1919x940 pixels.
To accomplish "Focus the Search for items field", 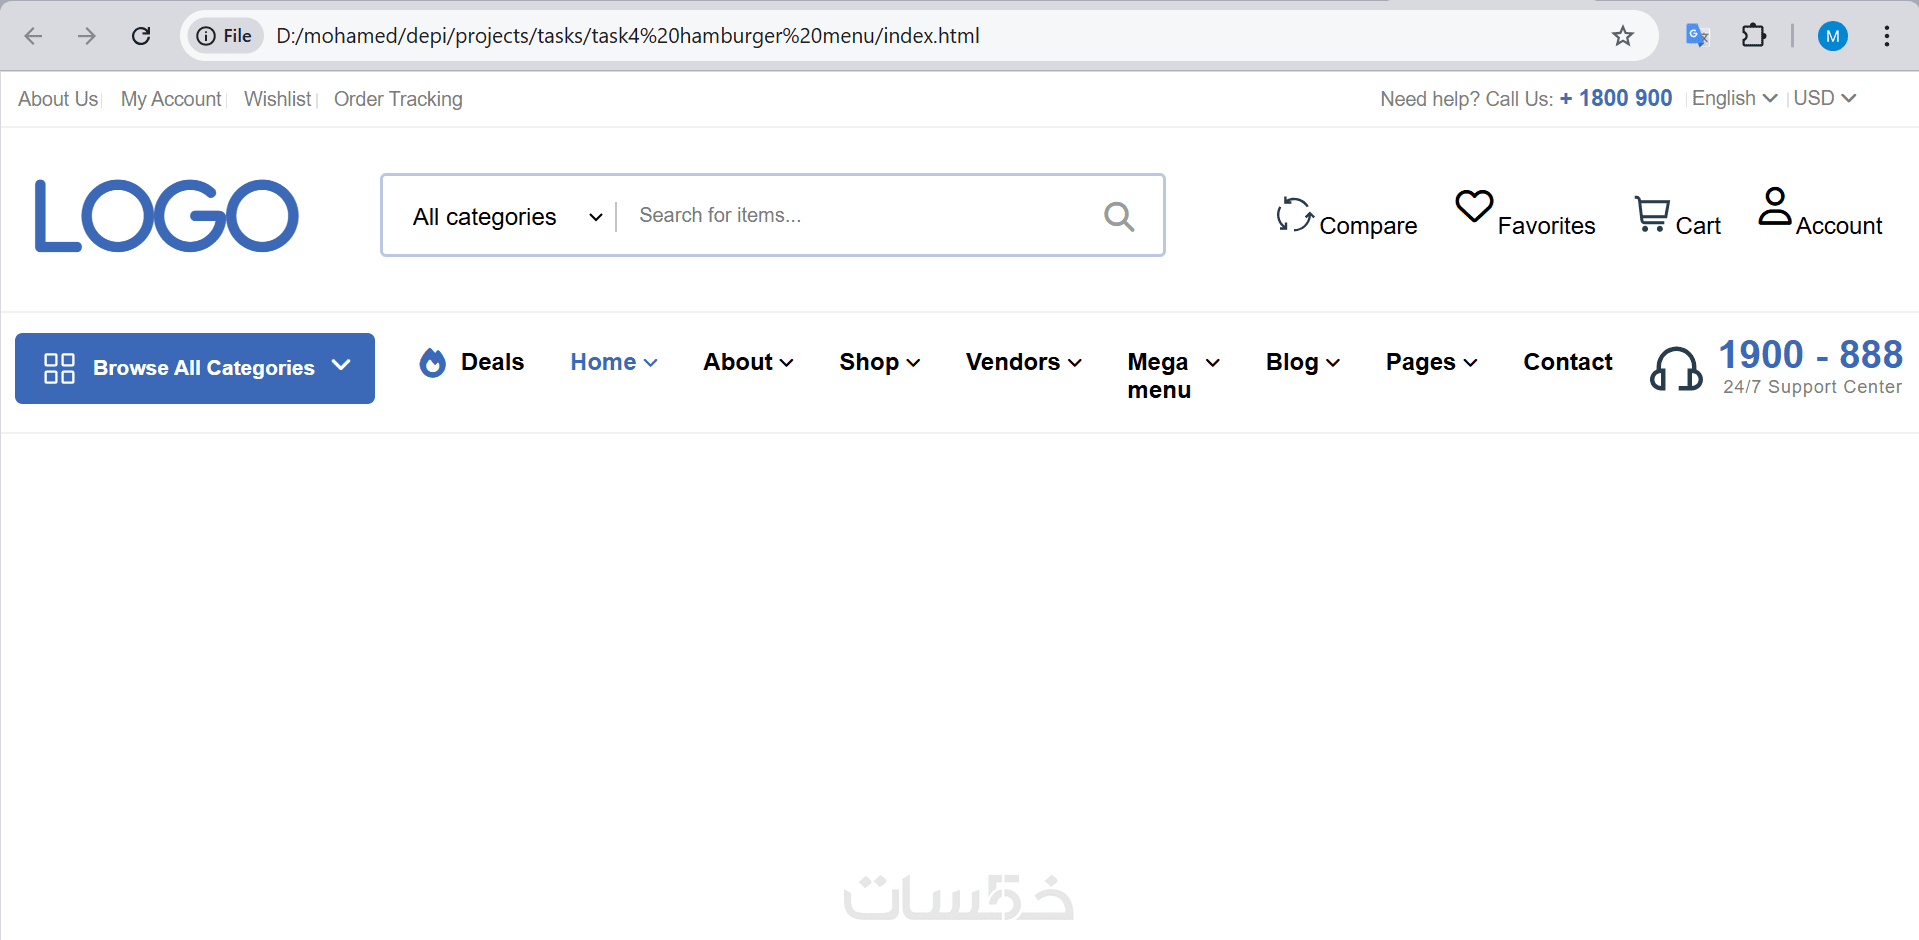I will [860, 215].
